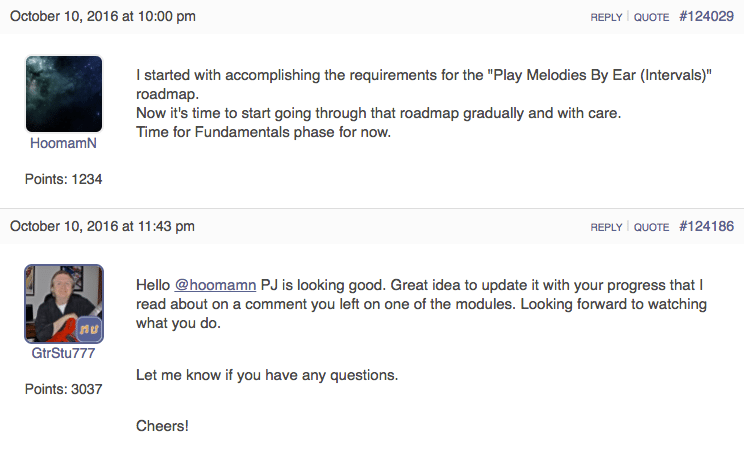744x472 pixels.
Task: Click QUOTE on post #124186
Action: click(651, 227)
